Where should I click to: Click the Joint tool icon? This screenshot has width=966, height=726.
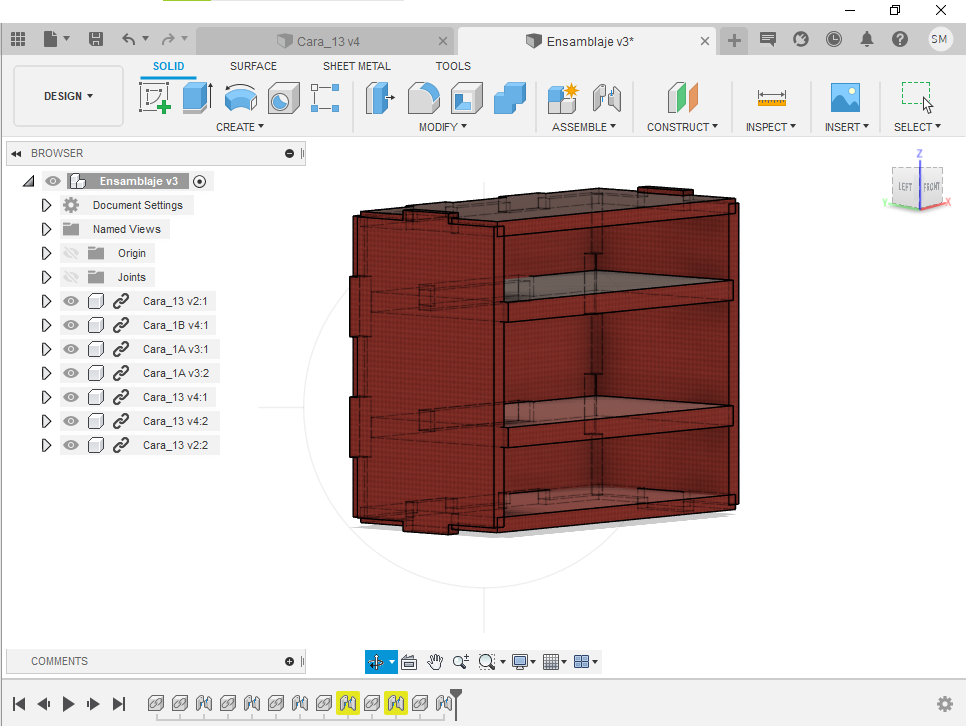(607, 97)
